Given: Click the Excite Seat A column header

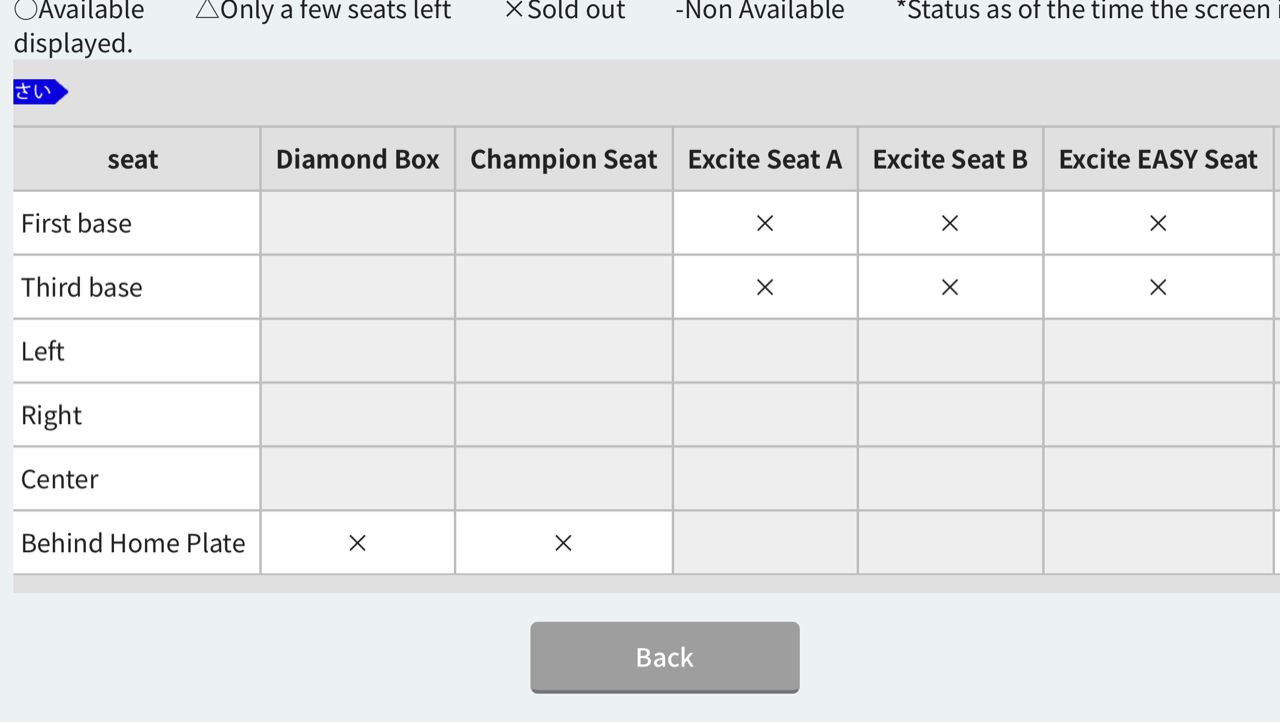Looking at the screenshot, I should (x=765, y=160).
